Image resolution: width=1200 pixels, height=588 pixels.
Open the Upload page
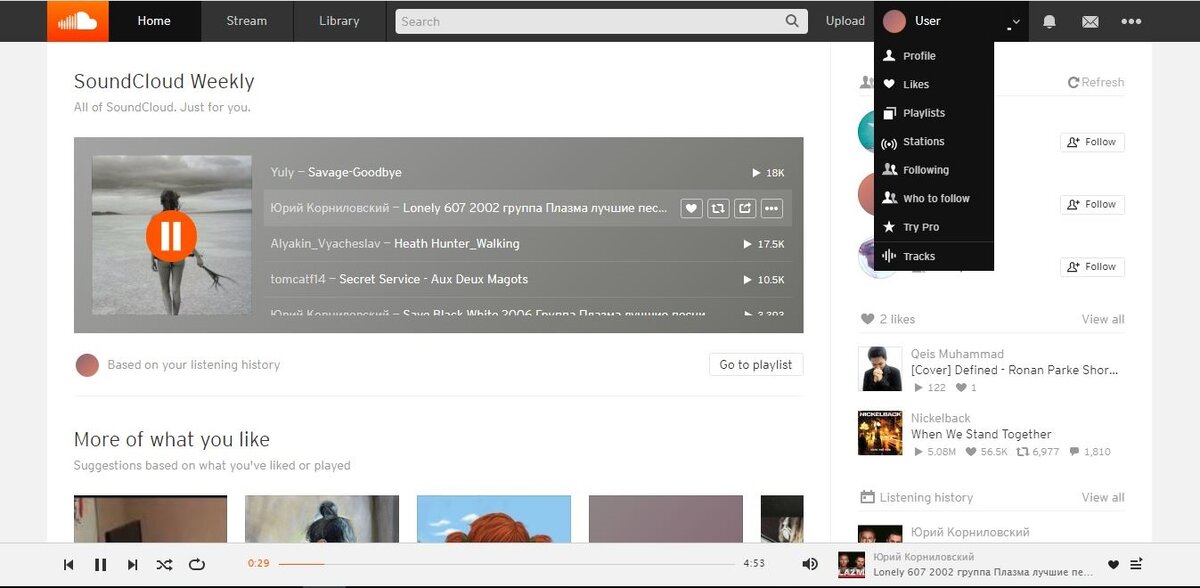tap(845, 21)
